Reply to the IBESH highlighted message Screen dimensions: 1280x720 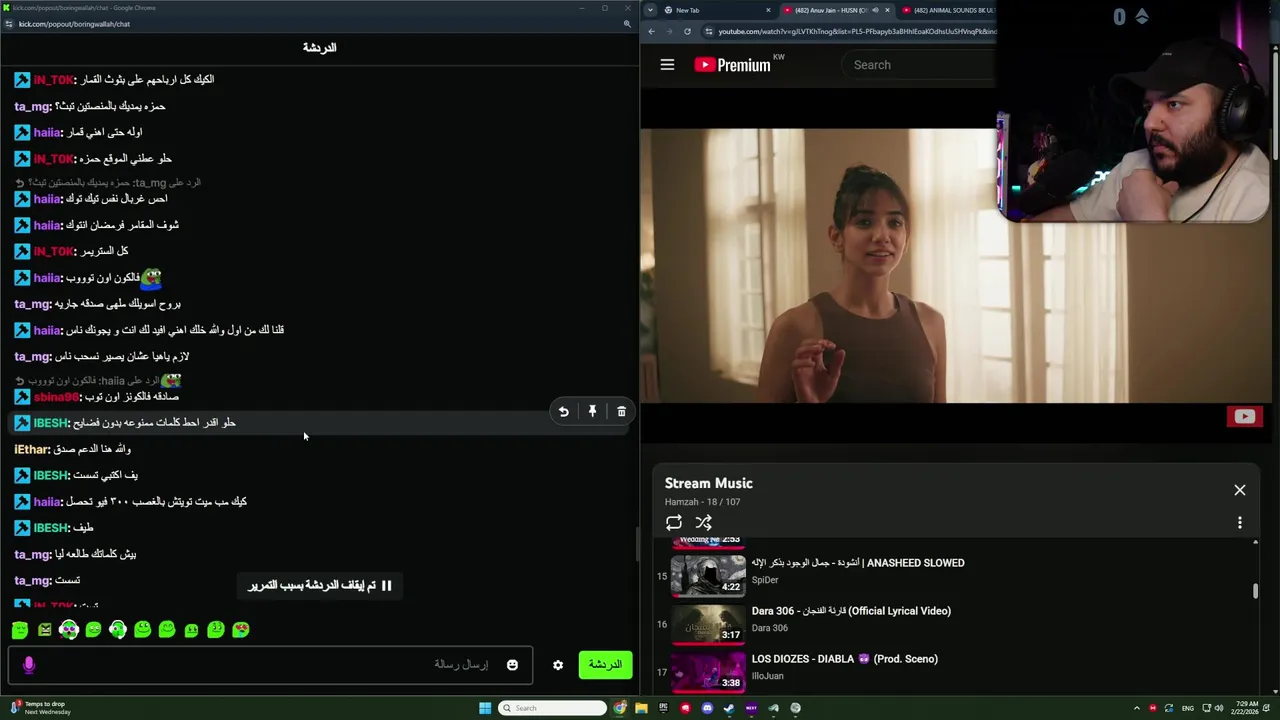[x=563, y=412]
